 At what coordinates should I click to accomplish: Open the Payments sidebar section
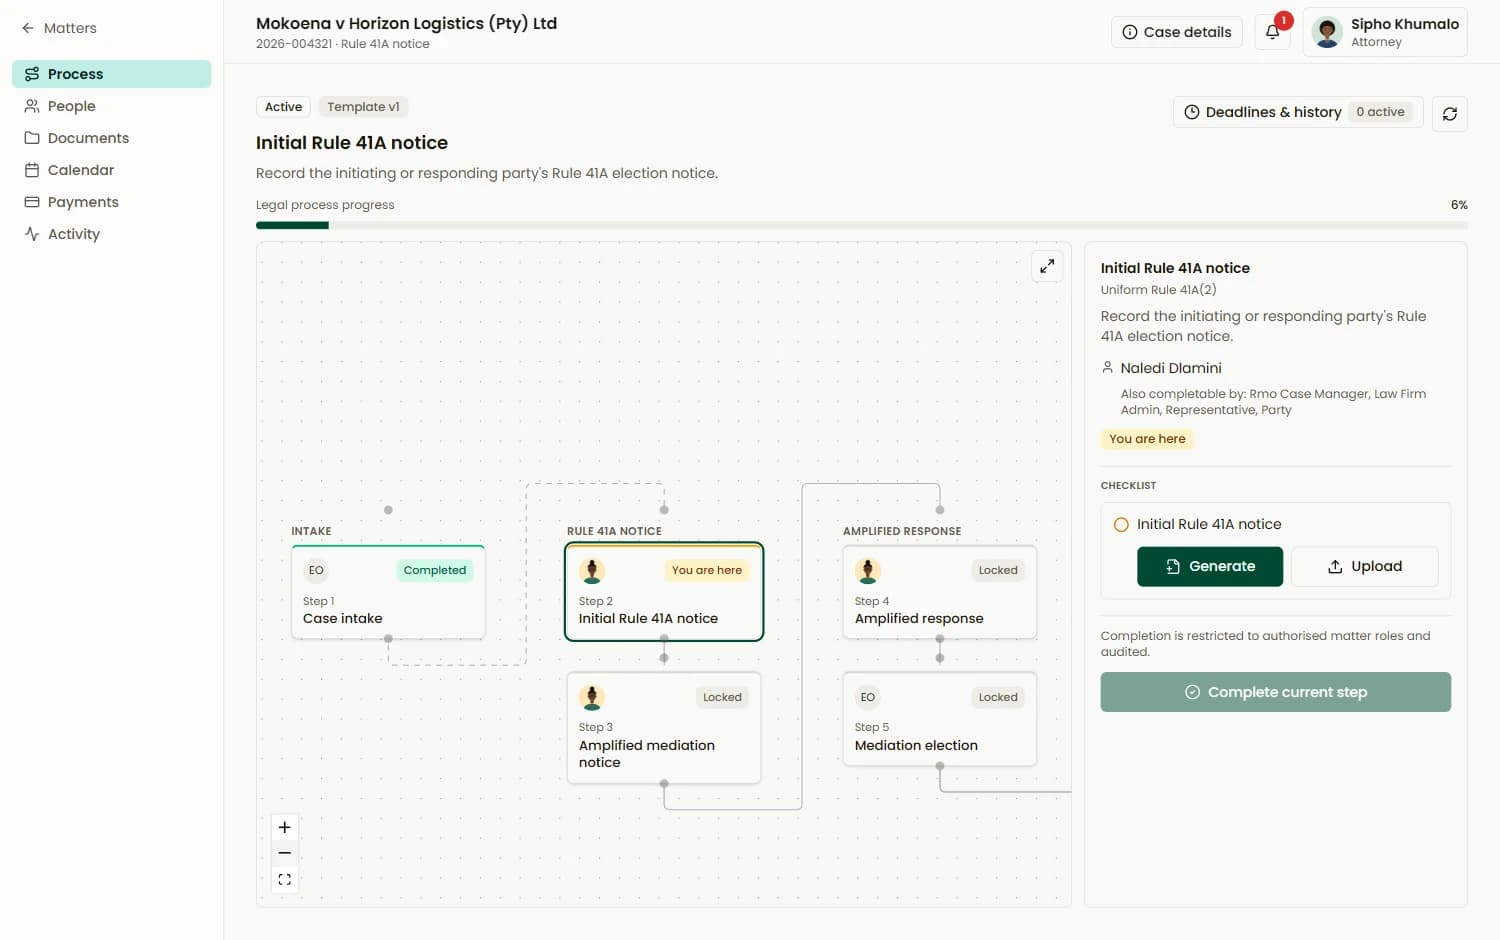[x=112, y=202]
